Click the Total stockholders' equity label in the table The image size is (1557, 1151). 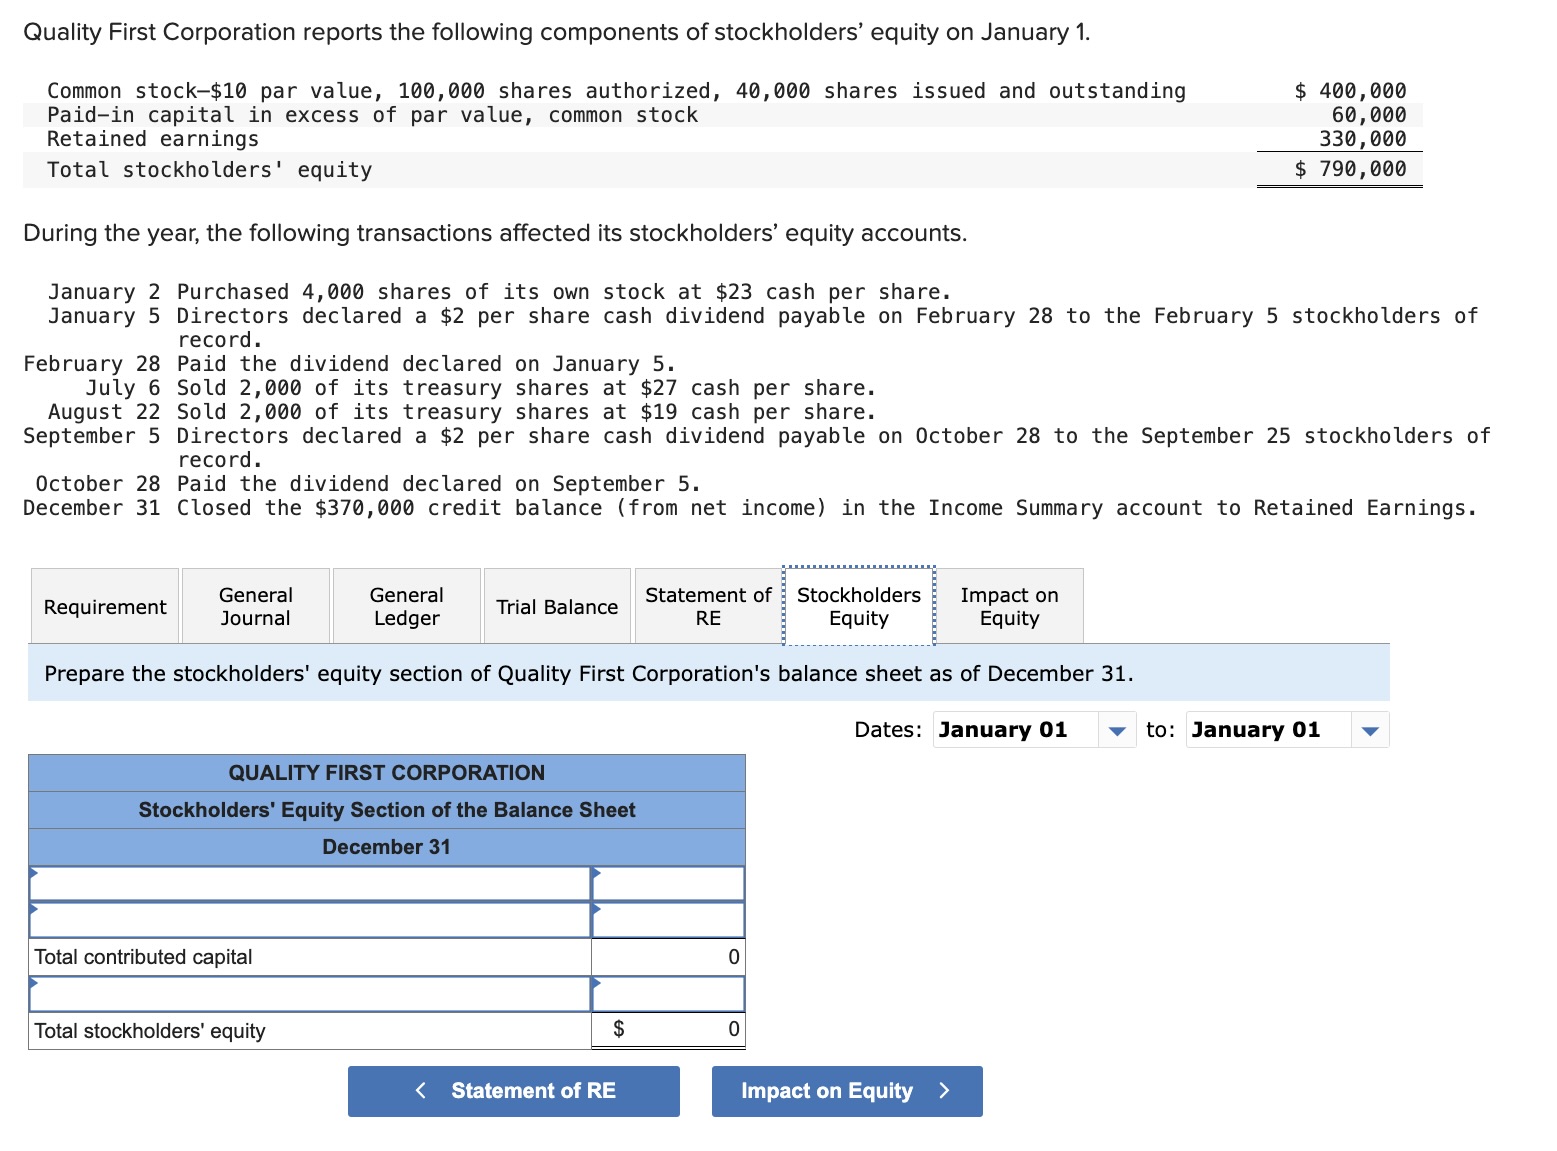(x=150, y=1031)
